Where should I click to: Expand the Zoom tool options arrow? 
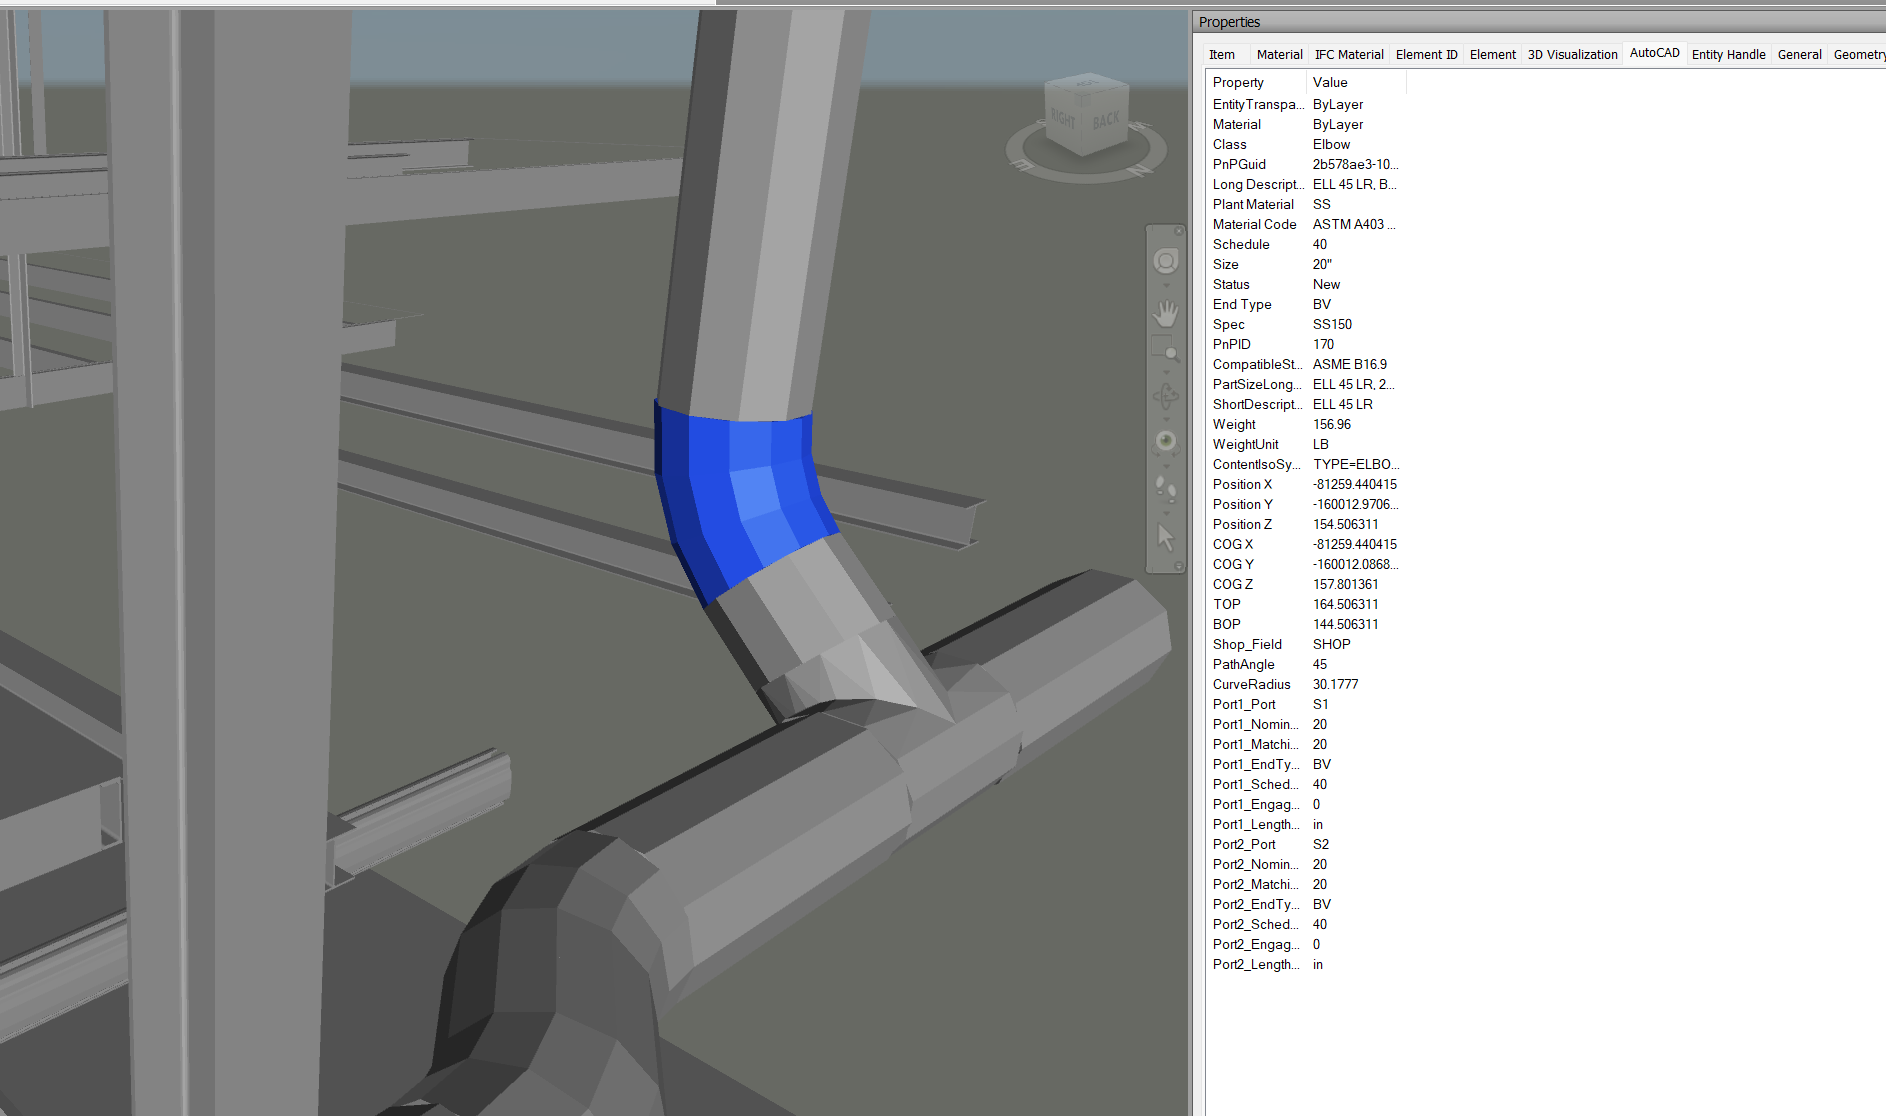click(x=1166, y=372)
